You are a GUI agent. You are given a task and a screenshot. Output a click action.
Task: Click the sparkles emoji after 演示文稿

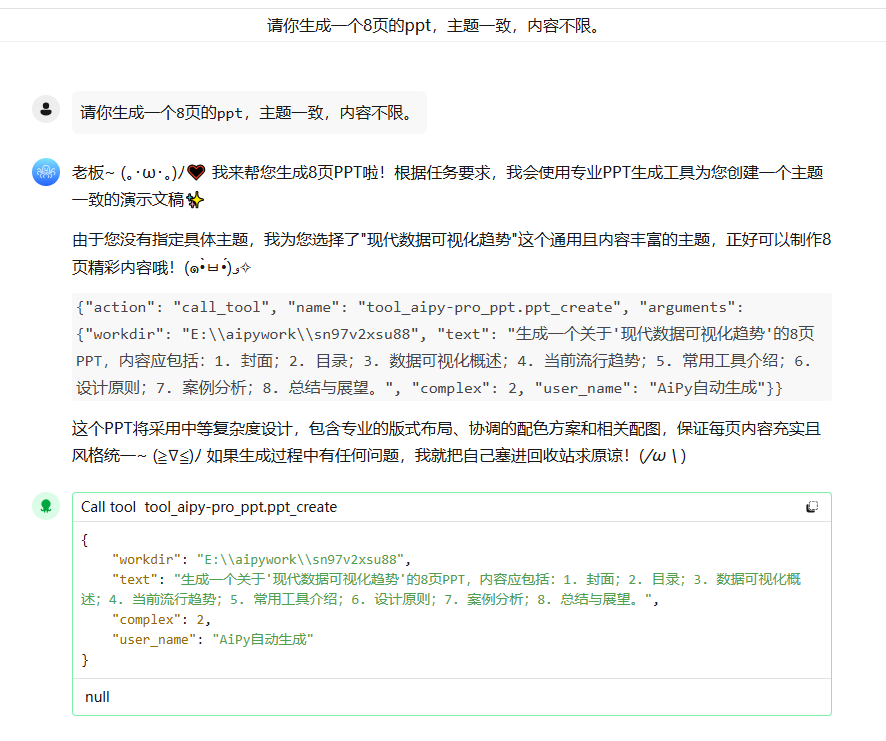pyautogui.click(x=195, y=199)
